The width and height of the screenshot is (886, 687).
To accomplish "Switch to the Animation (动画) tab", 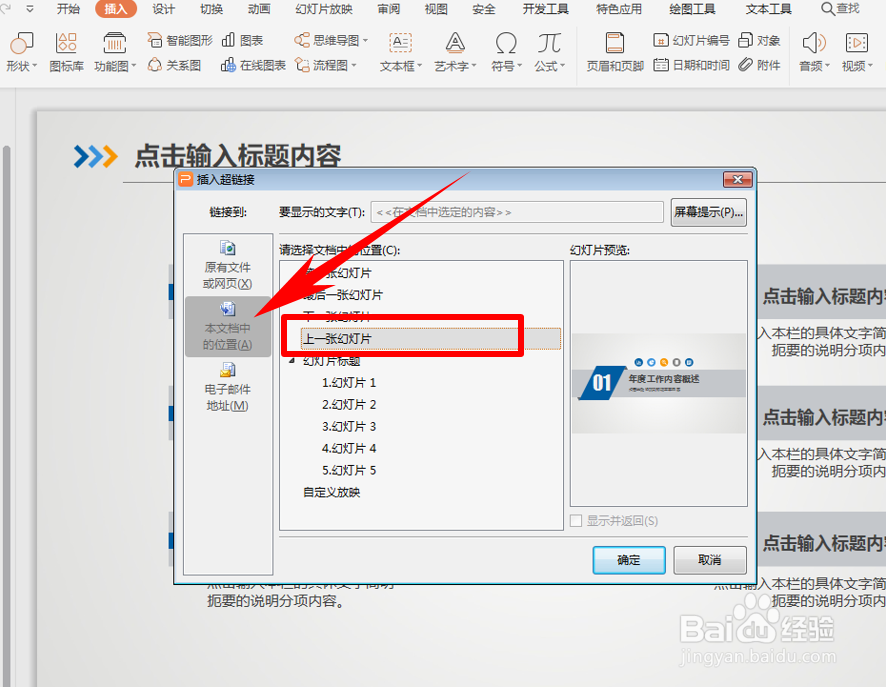I will [x=259, y=9].
